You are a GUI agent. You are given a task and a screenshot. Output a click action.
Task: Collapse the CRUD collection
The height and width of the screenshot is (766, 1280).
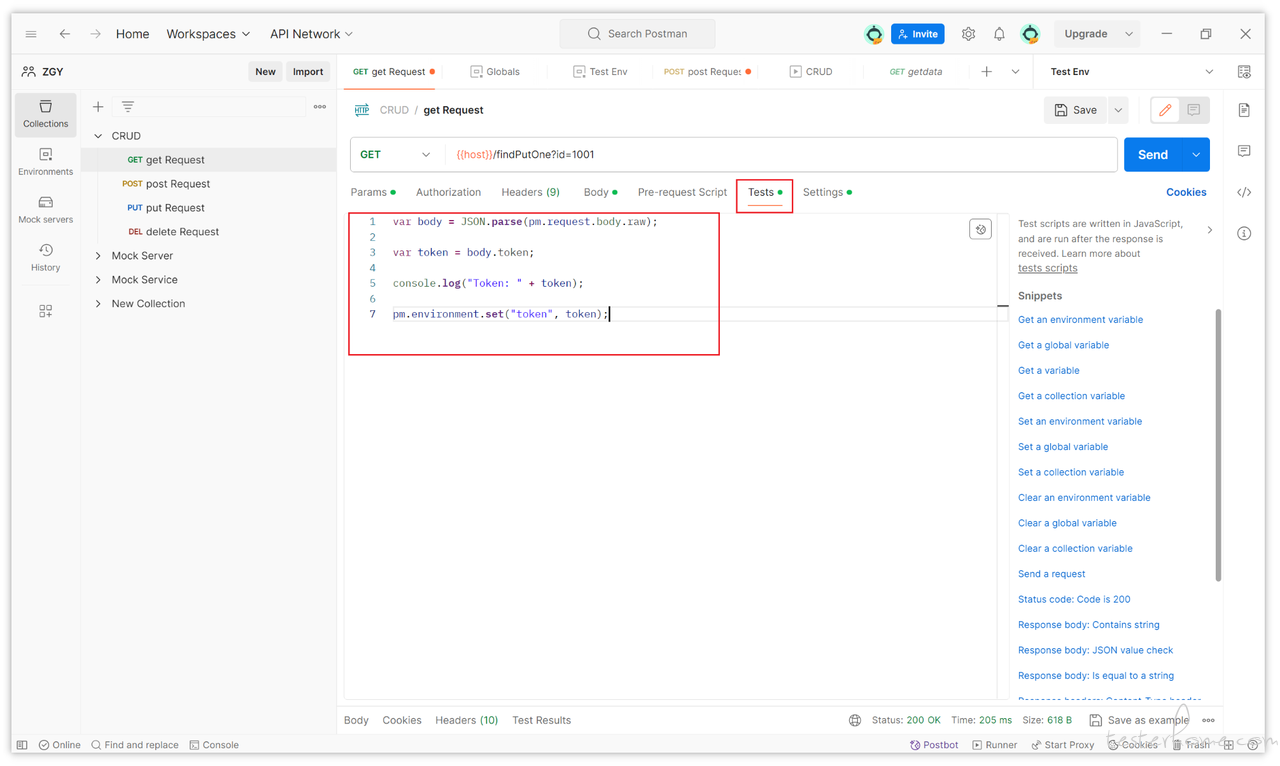[98, 136]
